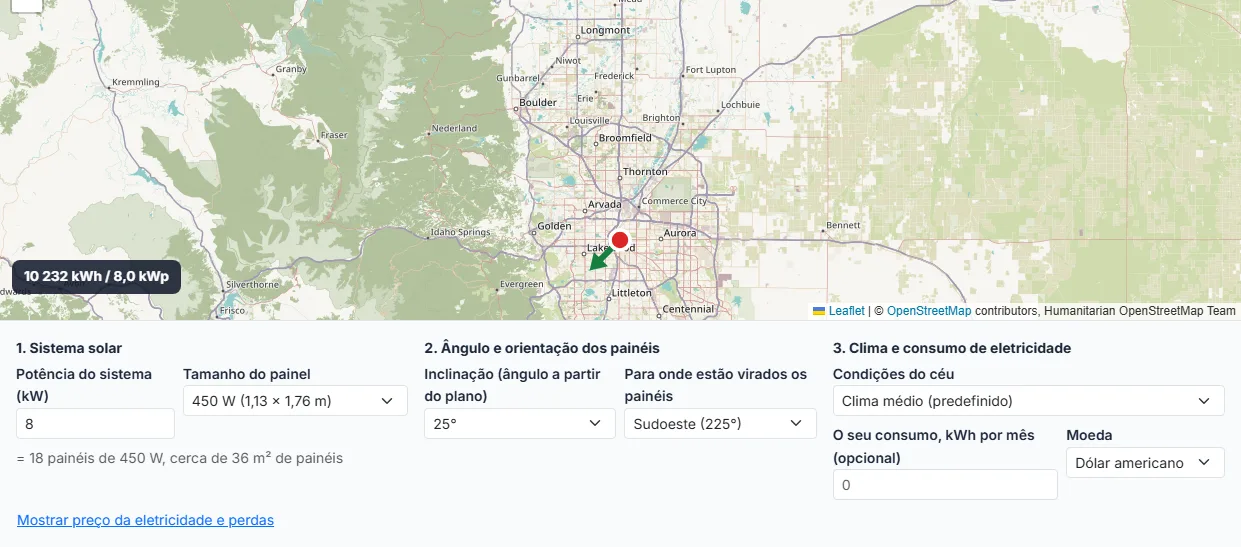
Task: Open the Condições do céu dropdown
Action: (x=1028, y=401)
